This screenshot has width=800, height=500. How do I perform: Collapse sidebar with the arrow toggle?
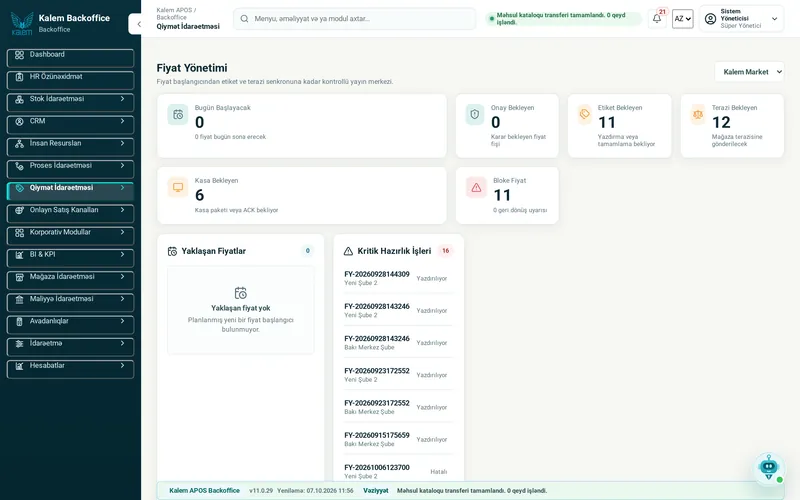pos(137,24)
